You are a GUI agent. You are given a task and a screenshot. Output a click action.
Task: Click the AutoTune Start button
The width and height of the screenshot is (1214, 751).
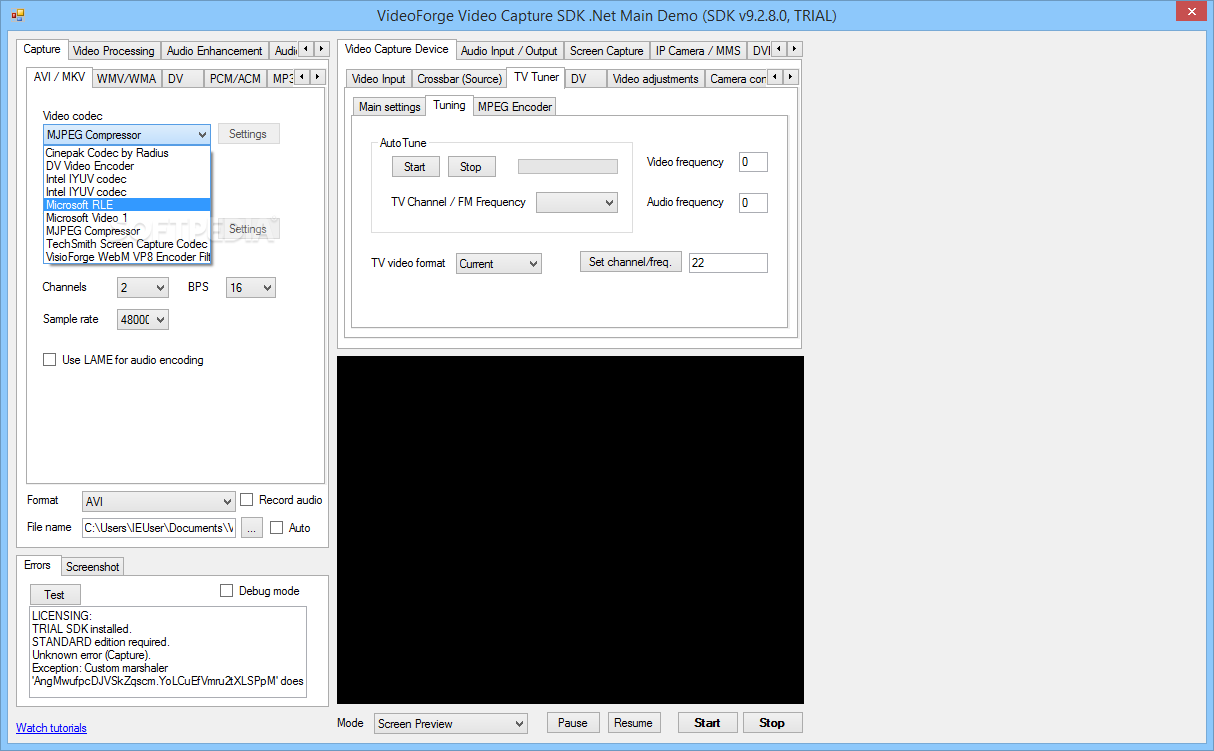(415, 167)
